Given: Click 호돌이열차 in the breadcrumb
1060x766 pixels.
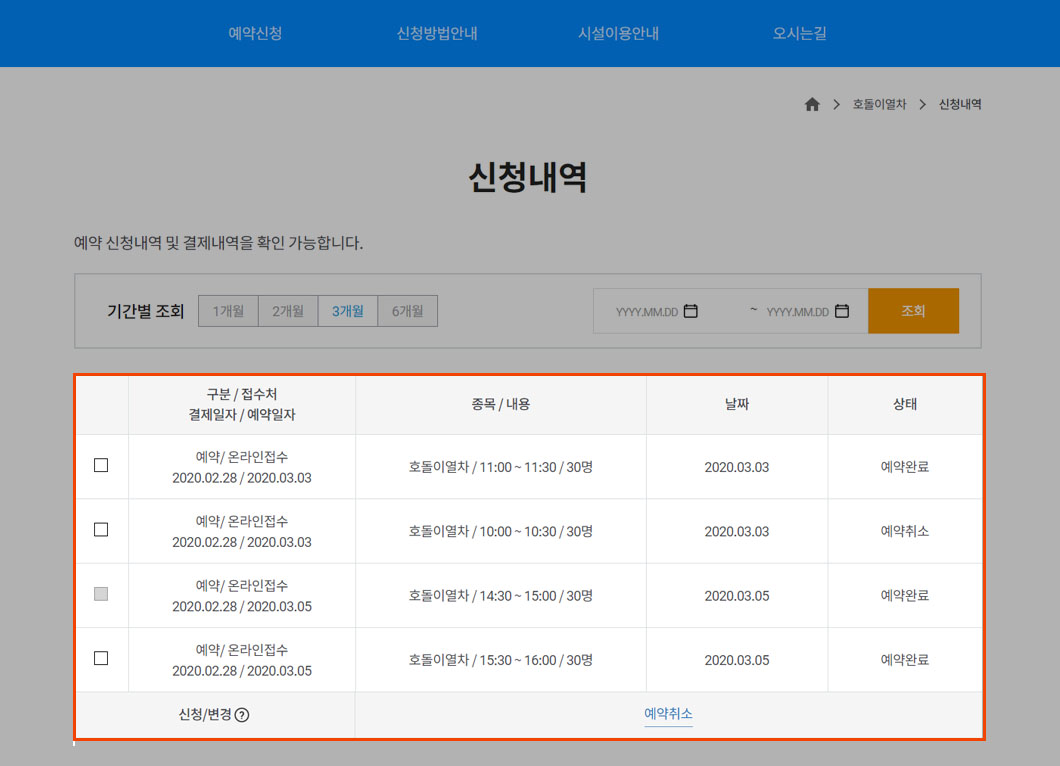Looking at the screenshot, I should point(879,104).
